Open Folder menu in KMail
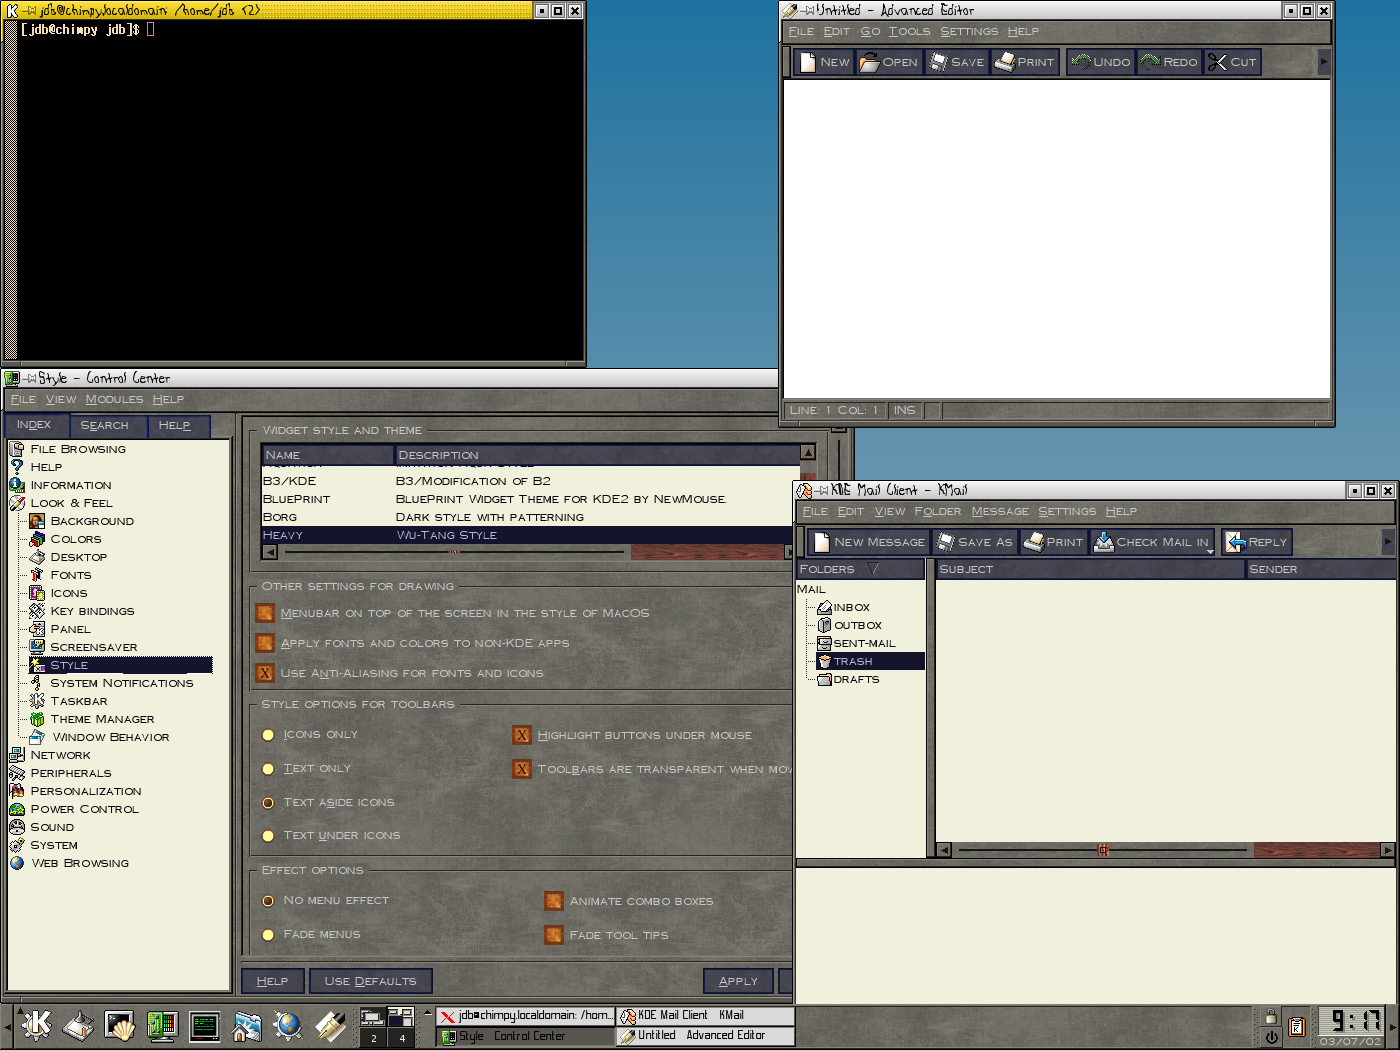This screenshot has width=1400, height=1050. coord(937,511)
